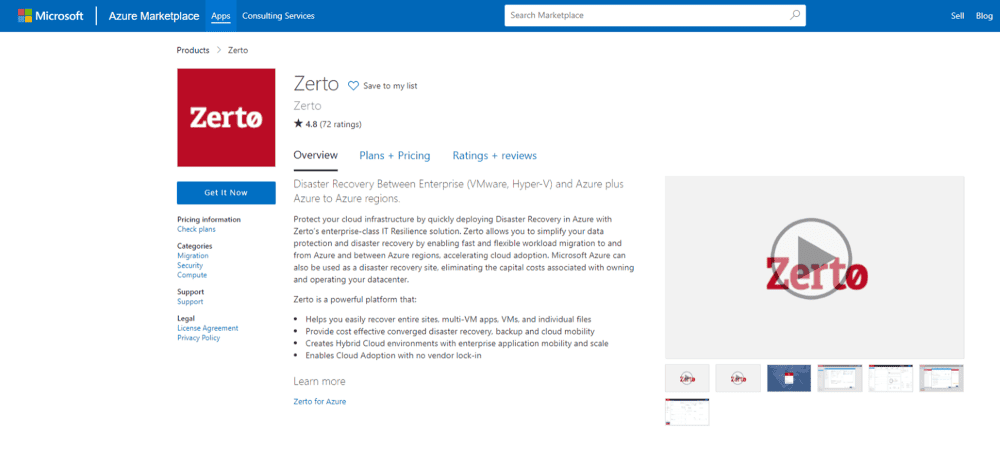Screen dimensions: 1000x467
Task: Go to the Migration category
Action: click(x=193, y=256)
